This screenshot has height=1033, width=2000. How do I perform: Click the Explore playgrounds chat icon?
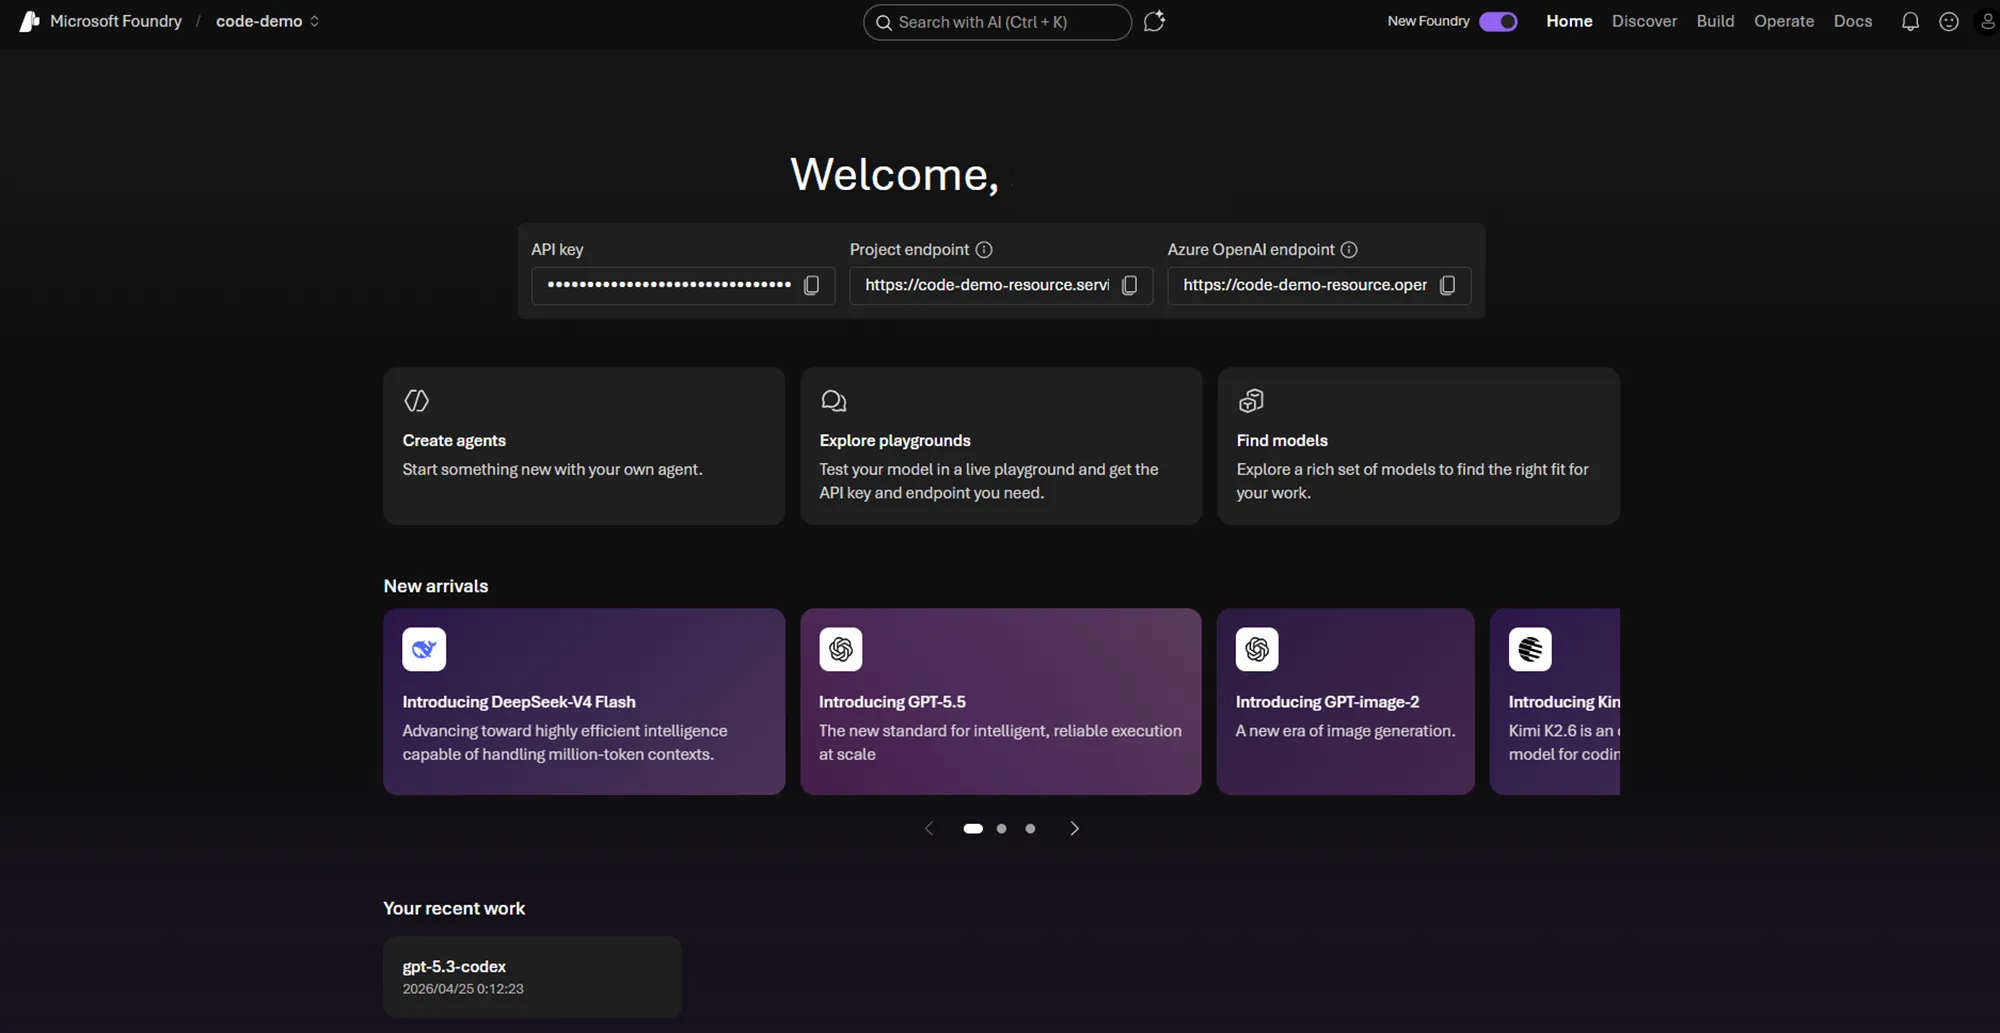click(x=833, y=401)
